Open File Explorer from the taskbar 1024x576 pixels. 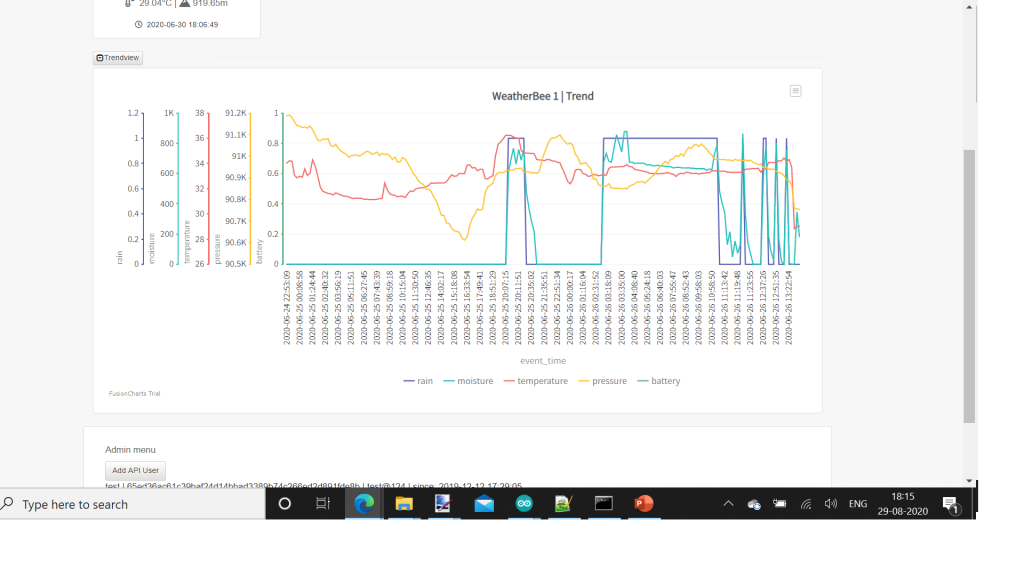click(404, 504)
